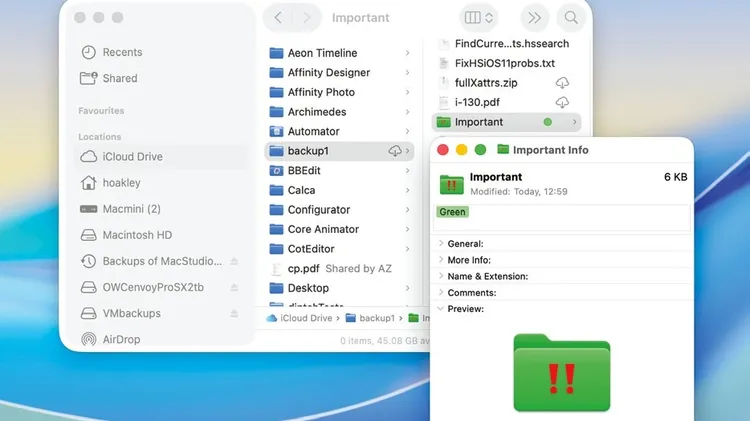
Task: Open Recents in the sidebar
Action: click(x=122, y=52)
